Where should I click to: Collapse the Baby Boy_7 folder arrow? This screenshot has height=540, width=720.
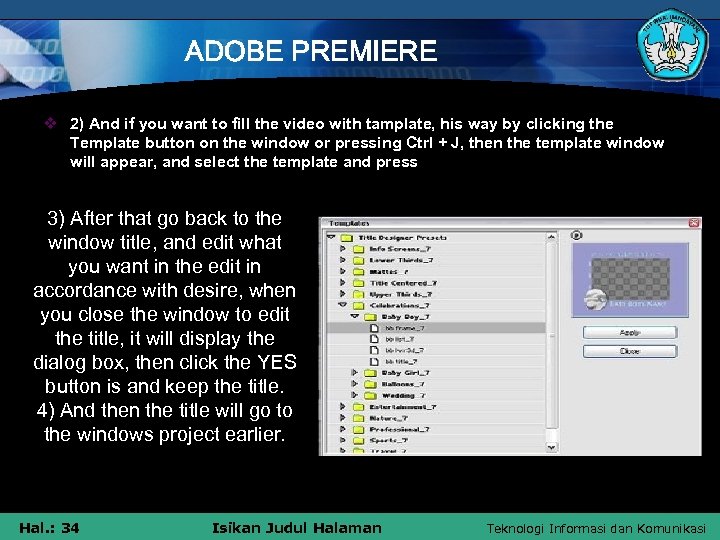354,316
